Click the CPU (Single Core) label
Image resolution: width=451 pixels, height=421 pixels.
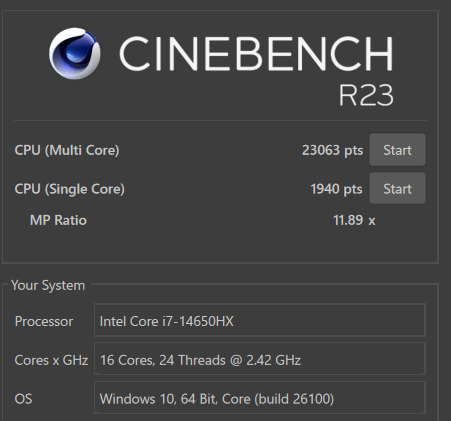69,189
